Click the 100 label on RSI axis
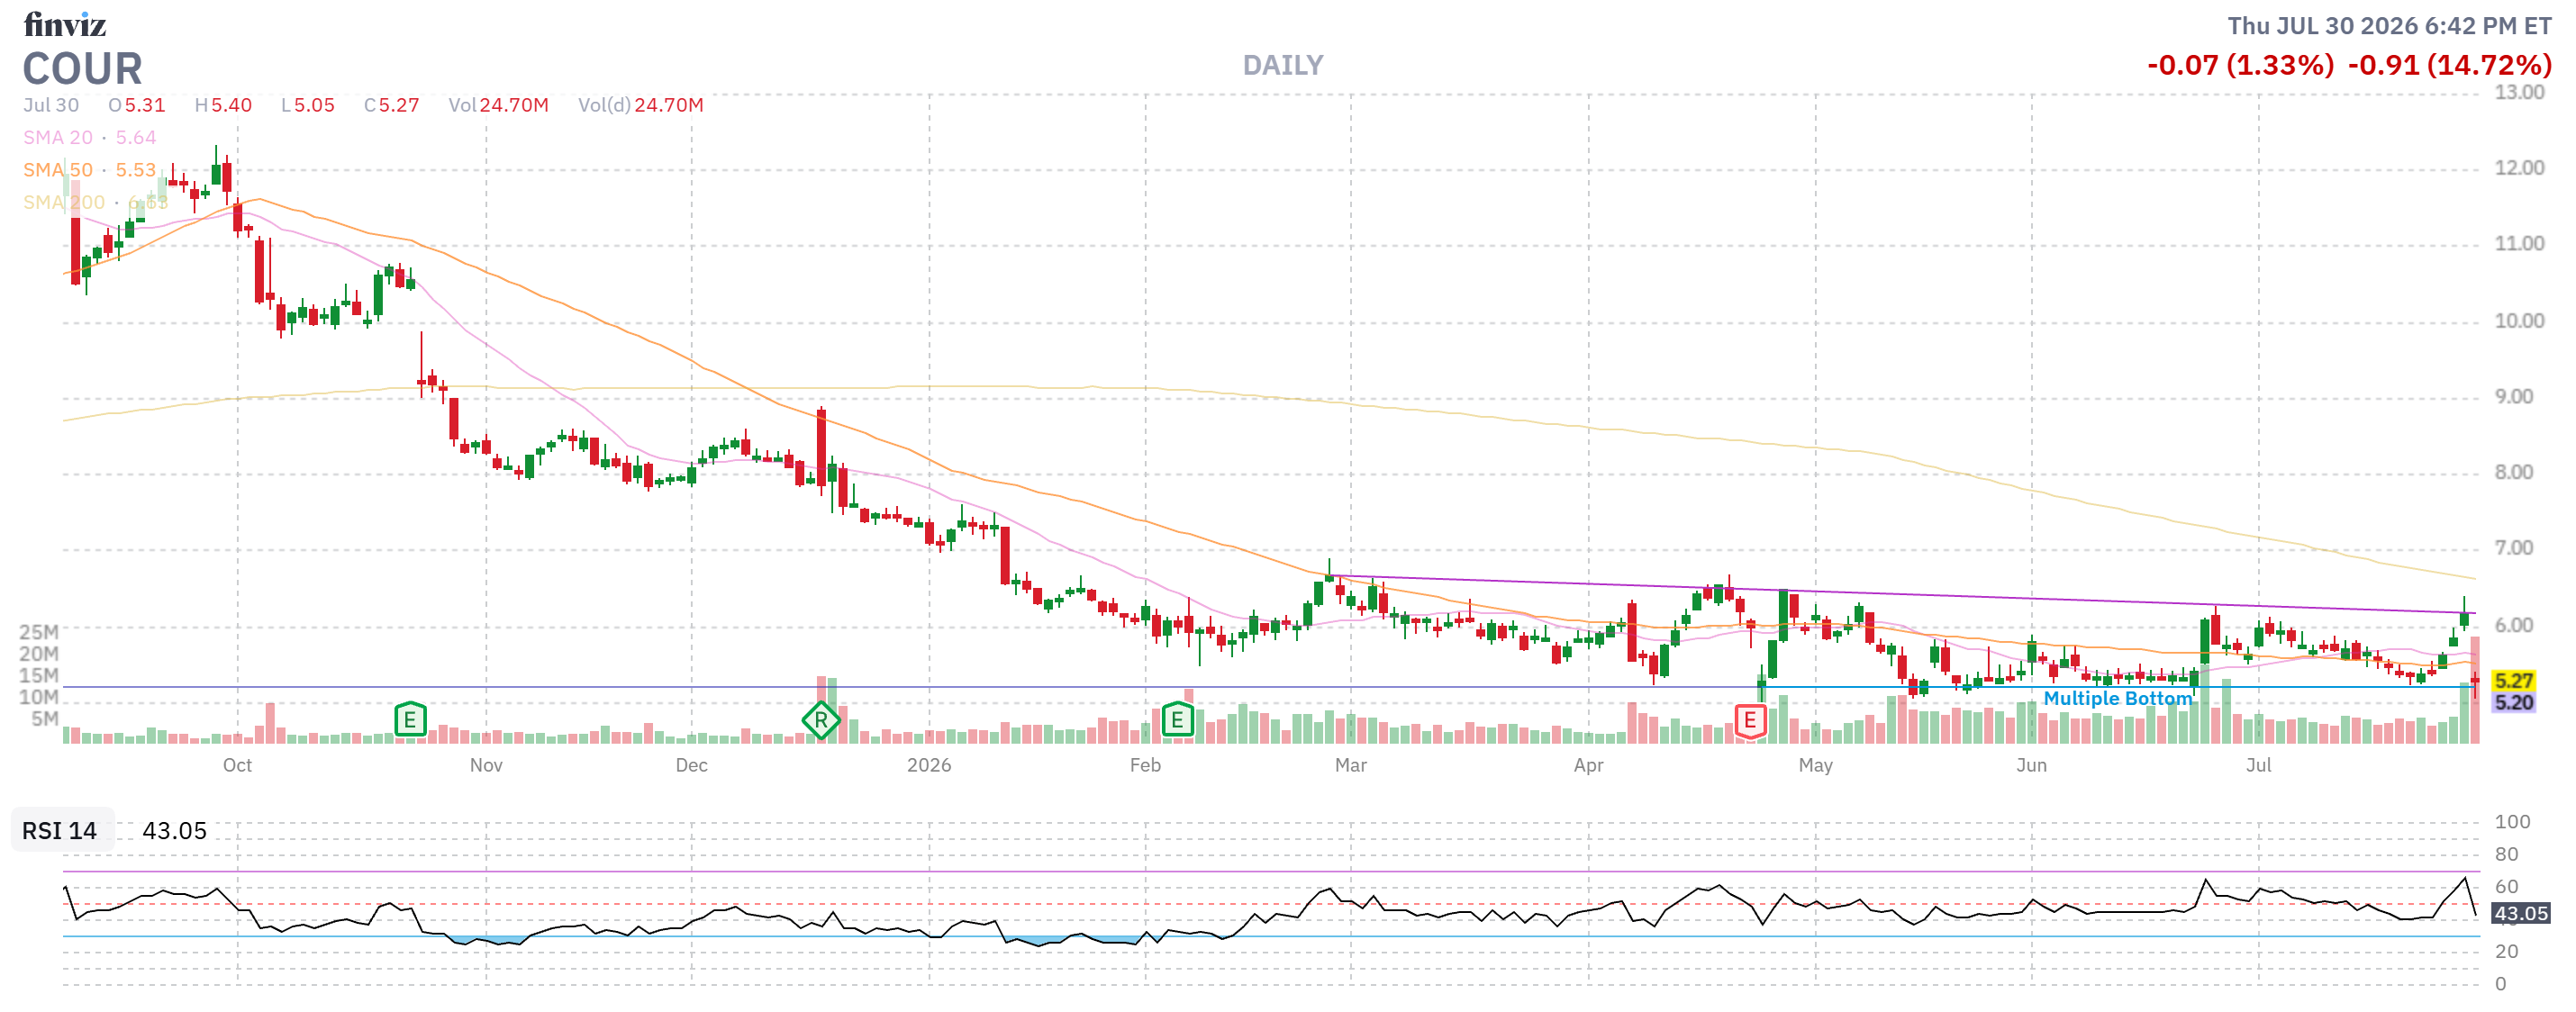2576x1012 pixels. point(2512,822)
